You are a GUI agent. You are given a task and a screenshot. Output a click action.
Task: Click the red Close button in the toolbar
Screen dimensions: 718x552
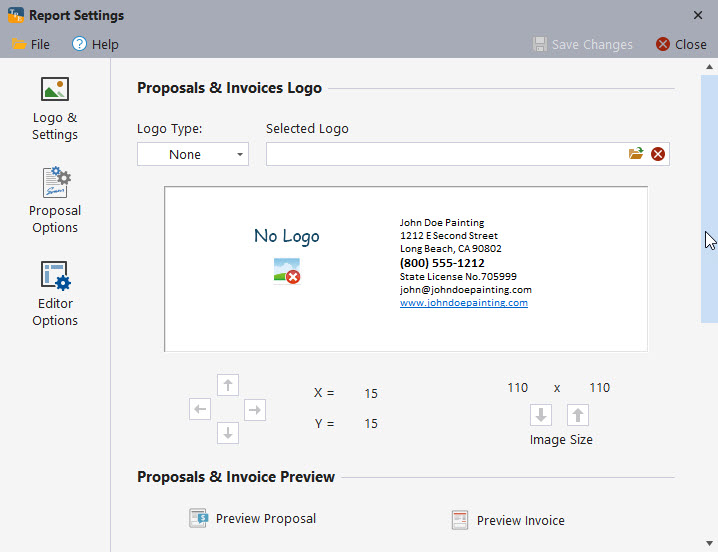pos(681,44)
